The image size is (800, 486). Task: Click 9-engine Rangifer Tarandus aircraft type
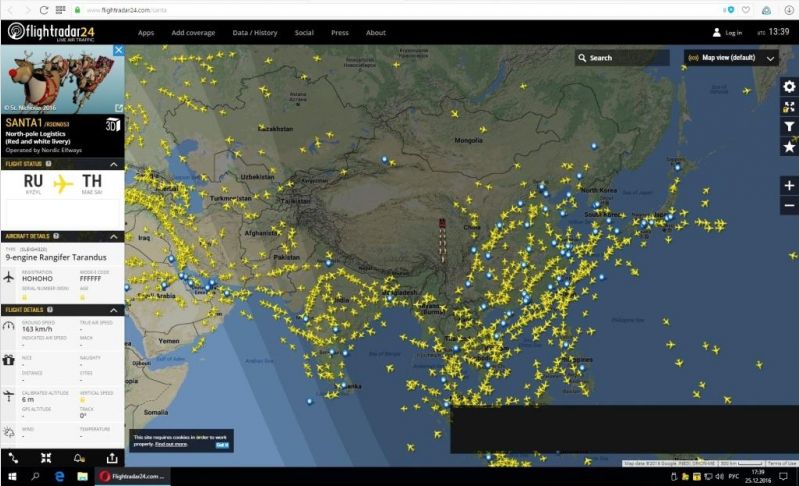[56, 258]
